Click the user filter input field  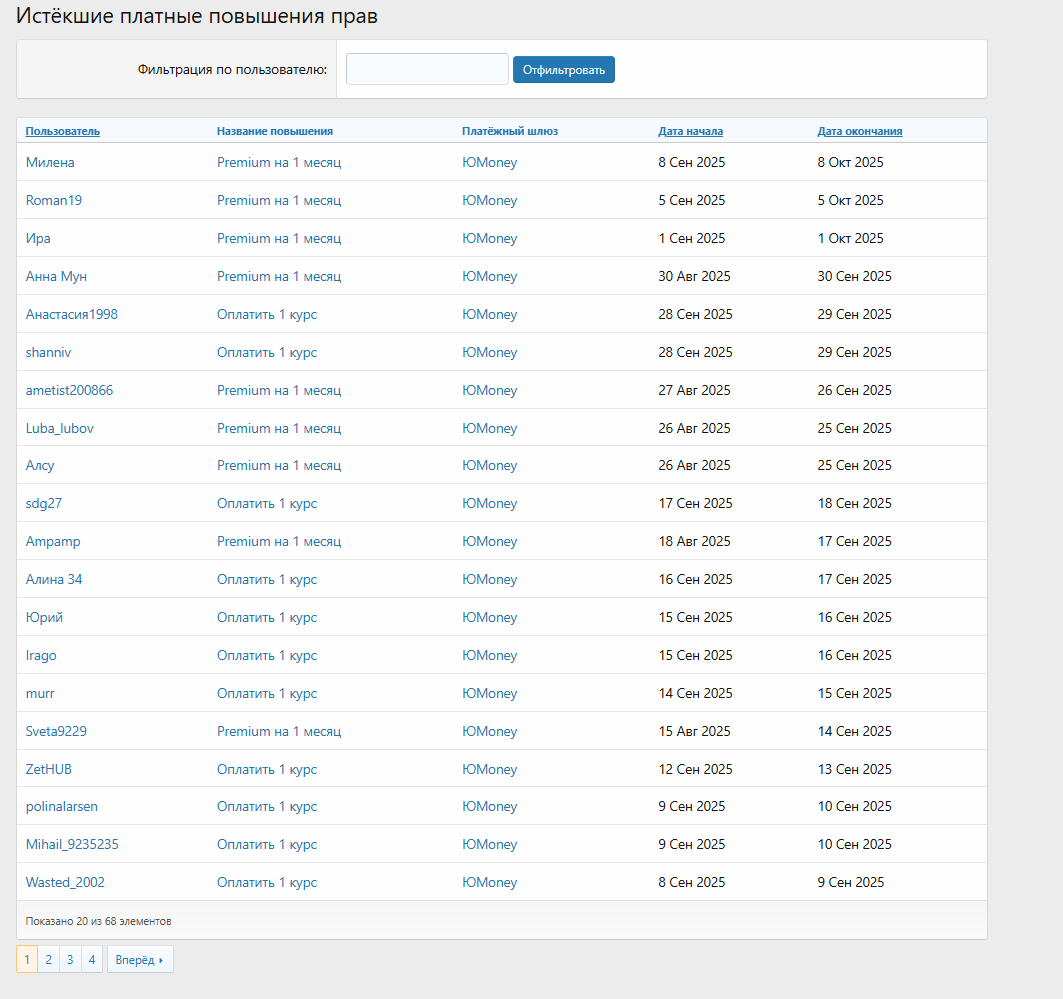point(427,69)
